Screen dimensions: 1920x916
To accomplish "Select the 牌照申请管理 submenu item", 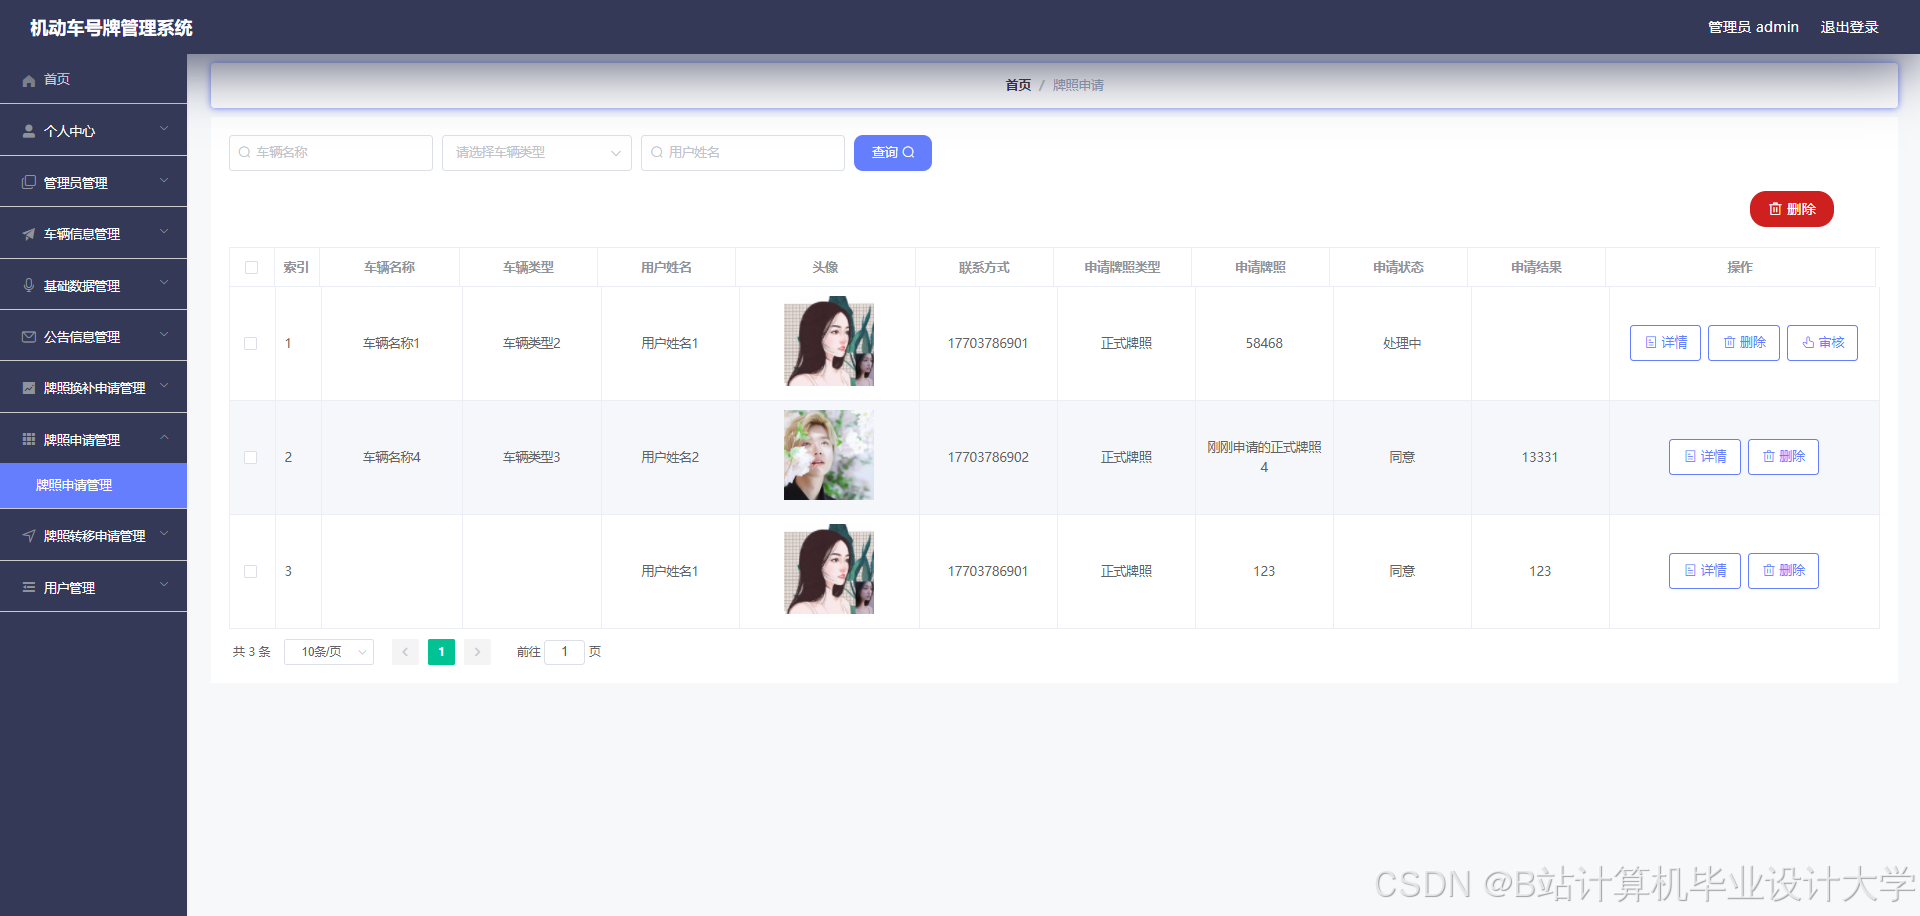I will [x=93, y=485].
